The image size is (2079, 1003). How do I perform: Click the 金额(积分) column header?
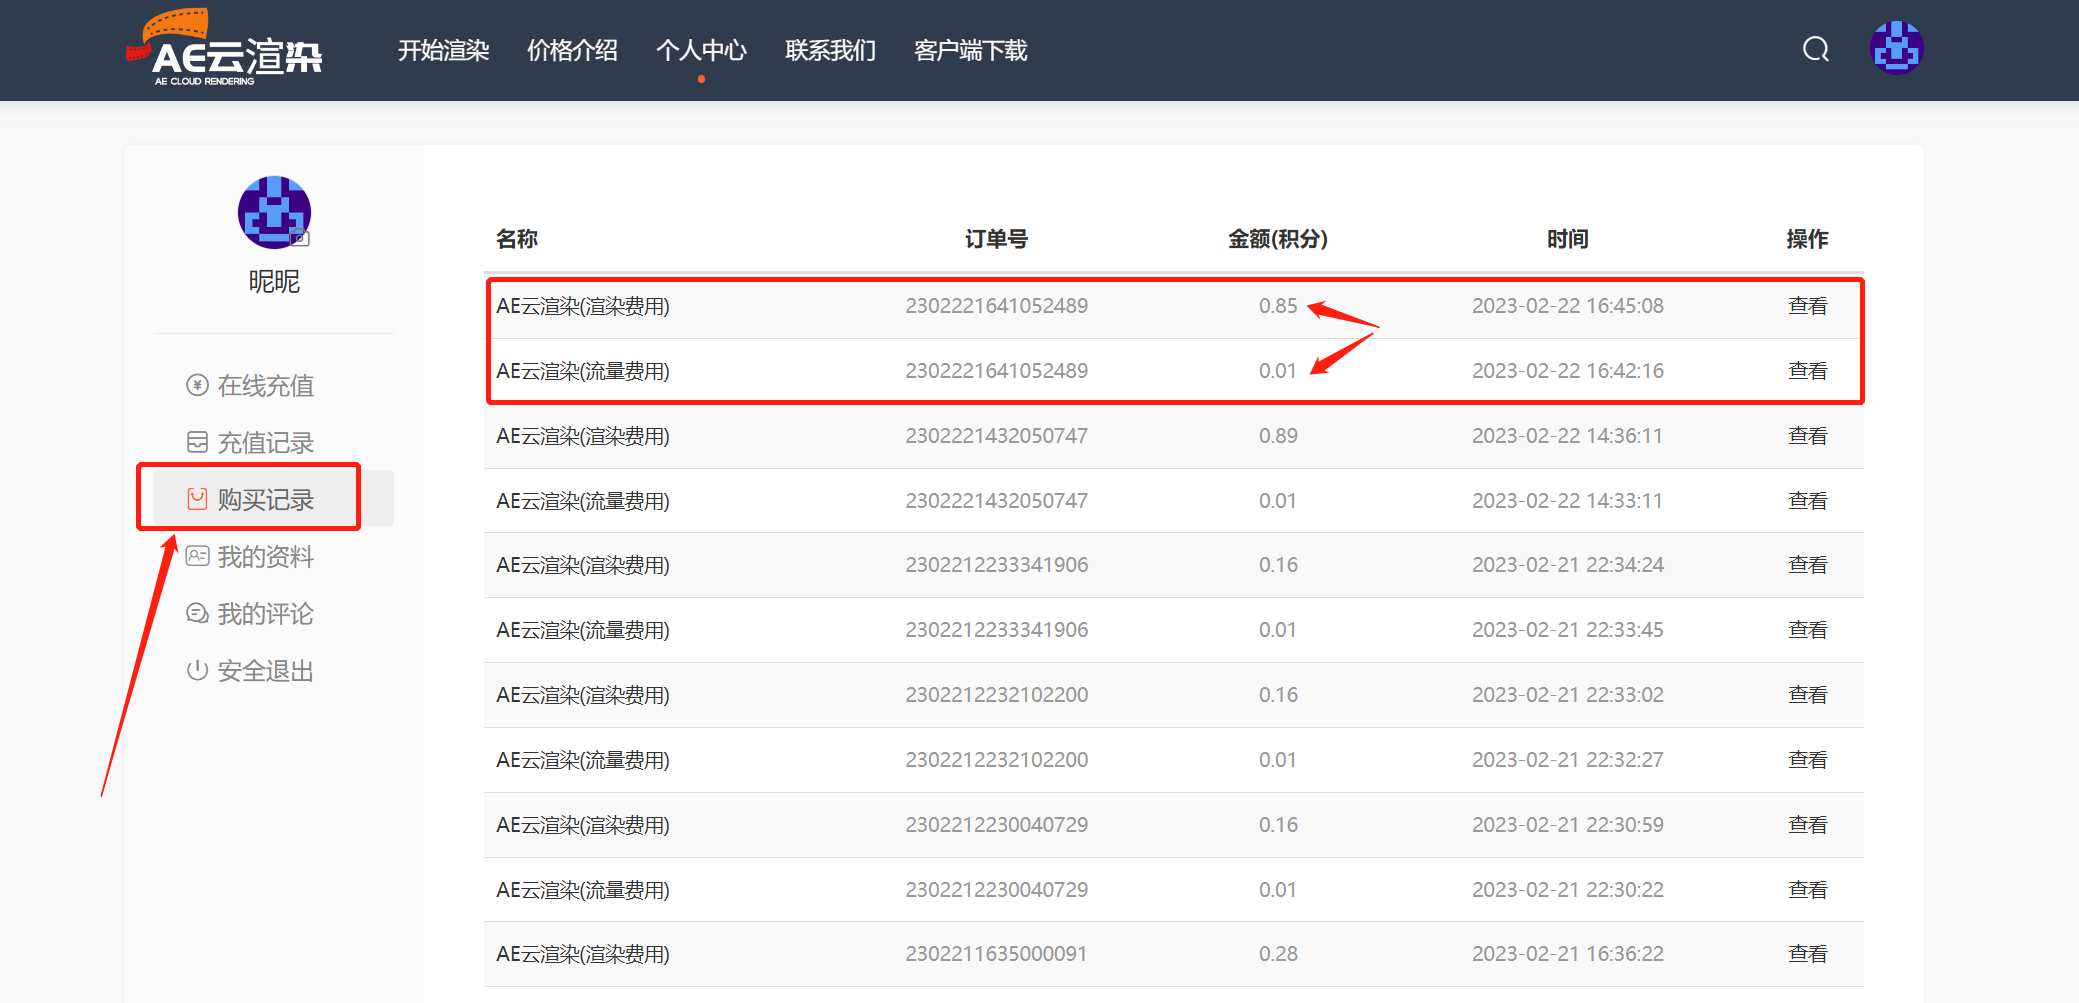click(x=1278, y=239)
